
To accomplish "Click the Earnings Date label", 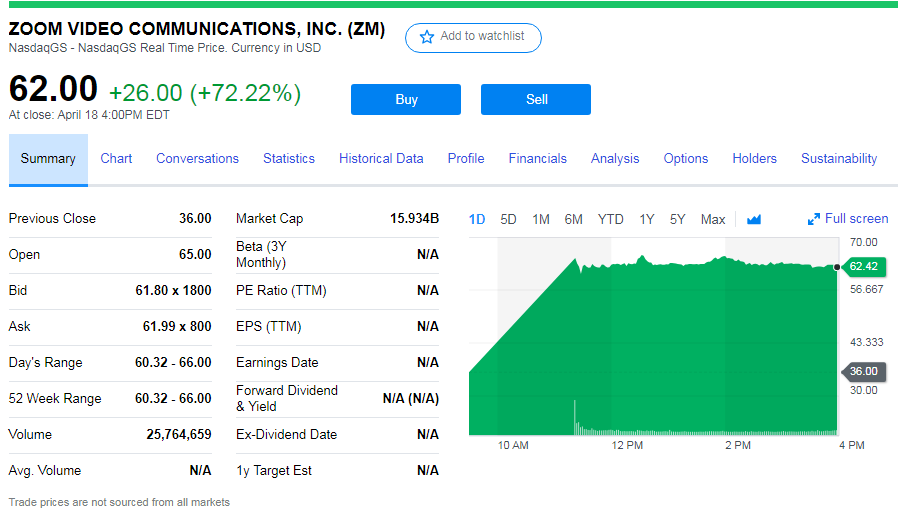I will [x=277, y=363].
